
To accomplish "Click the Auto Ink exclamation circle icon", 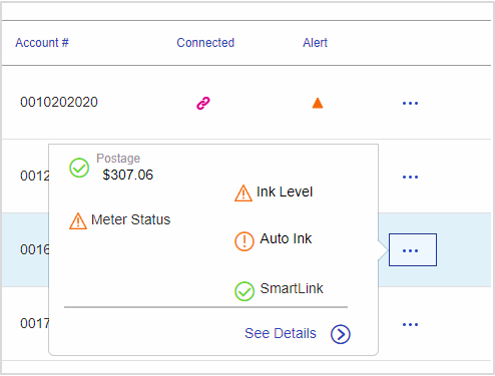I will point(244,241).
